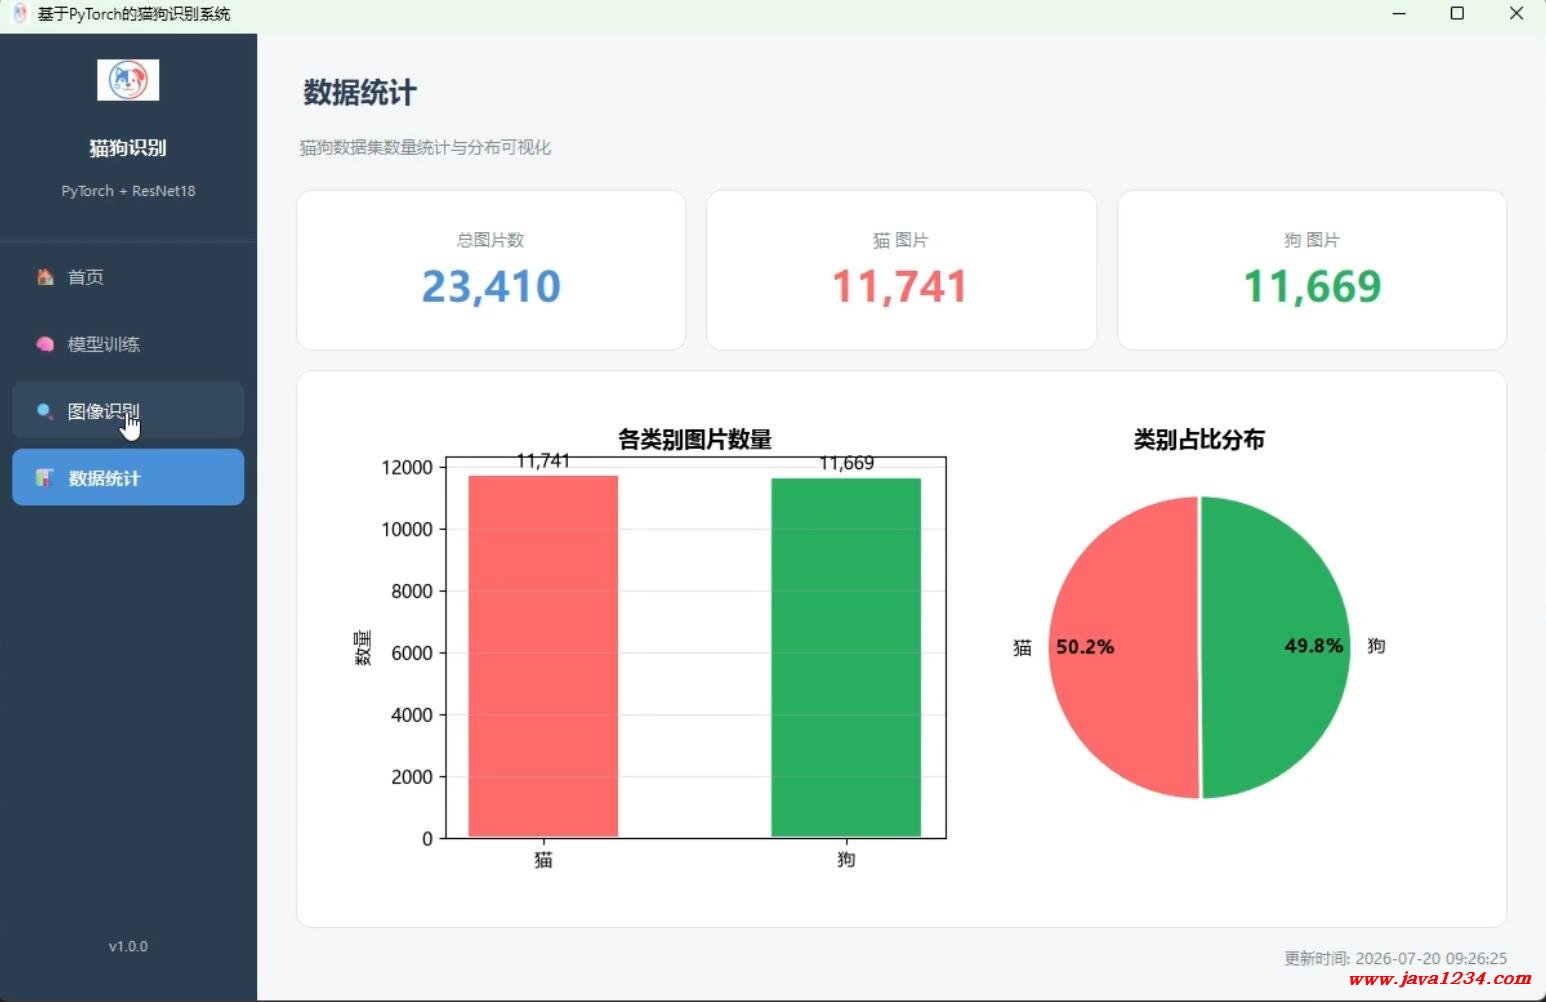This screenshot has height=1002, width=1546.
Task: Click the 猫 label beside pie chart
Action: [x=1022, y=648]
